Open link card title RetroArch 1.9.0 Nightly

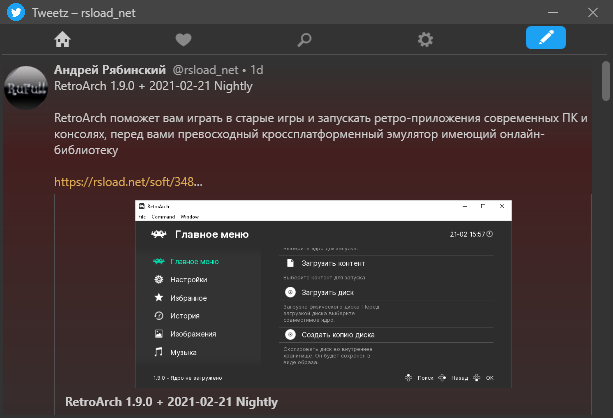coord(171,402)
